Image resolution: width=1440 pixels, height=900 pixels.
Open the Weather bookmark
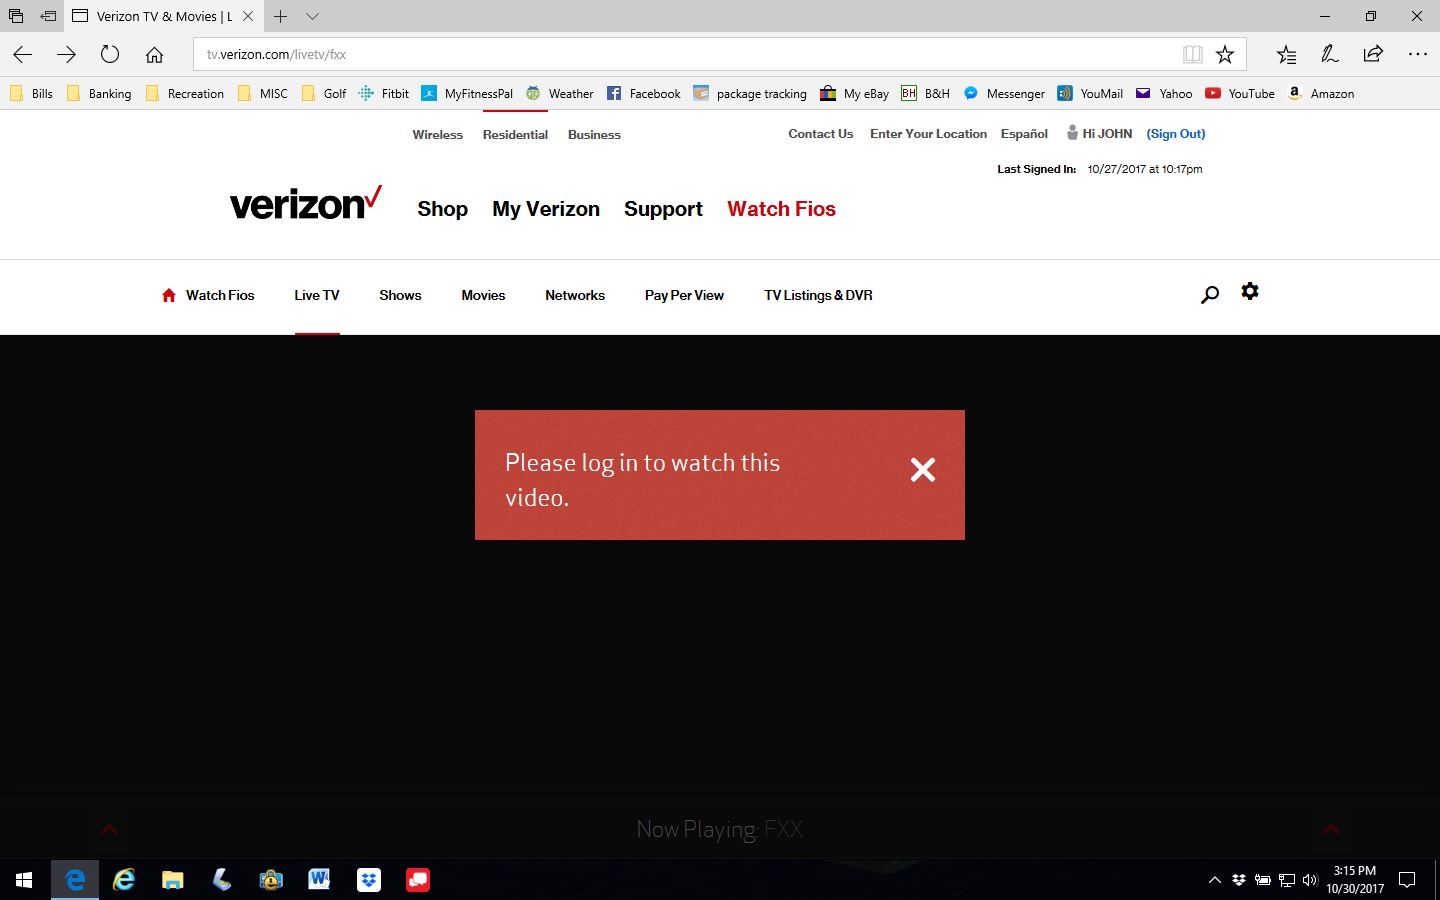[x=560, y=93]
